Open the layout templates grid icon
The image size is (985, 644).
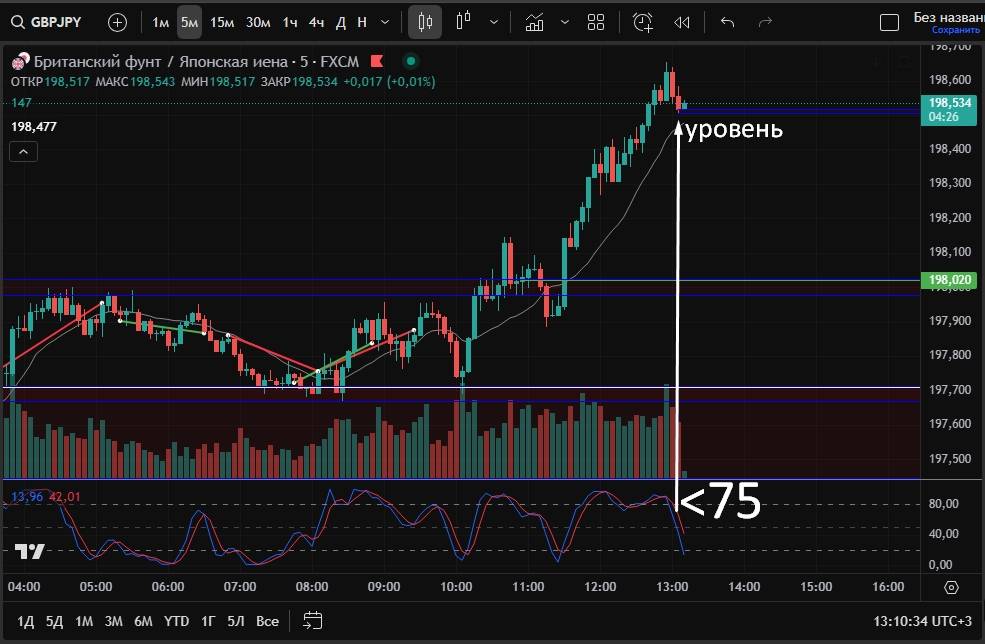(x=596, y=22)
